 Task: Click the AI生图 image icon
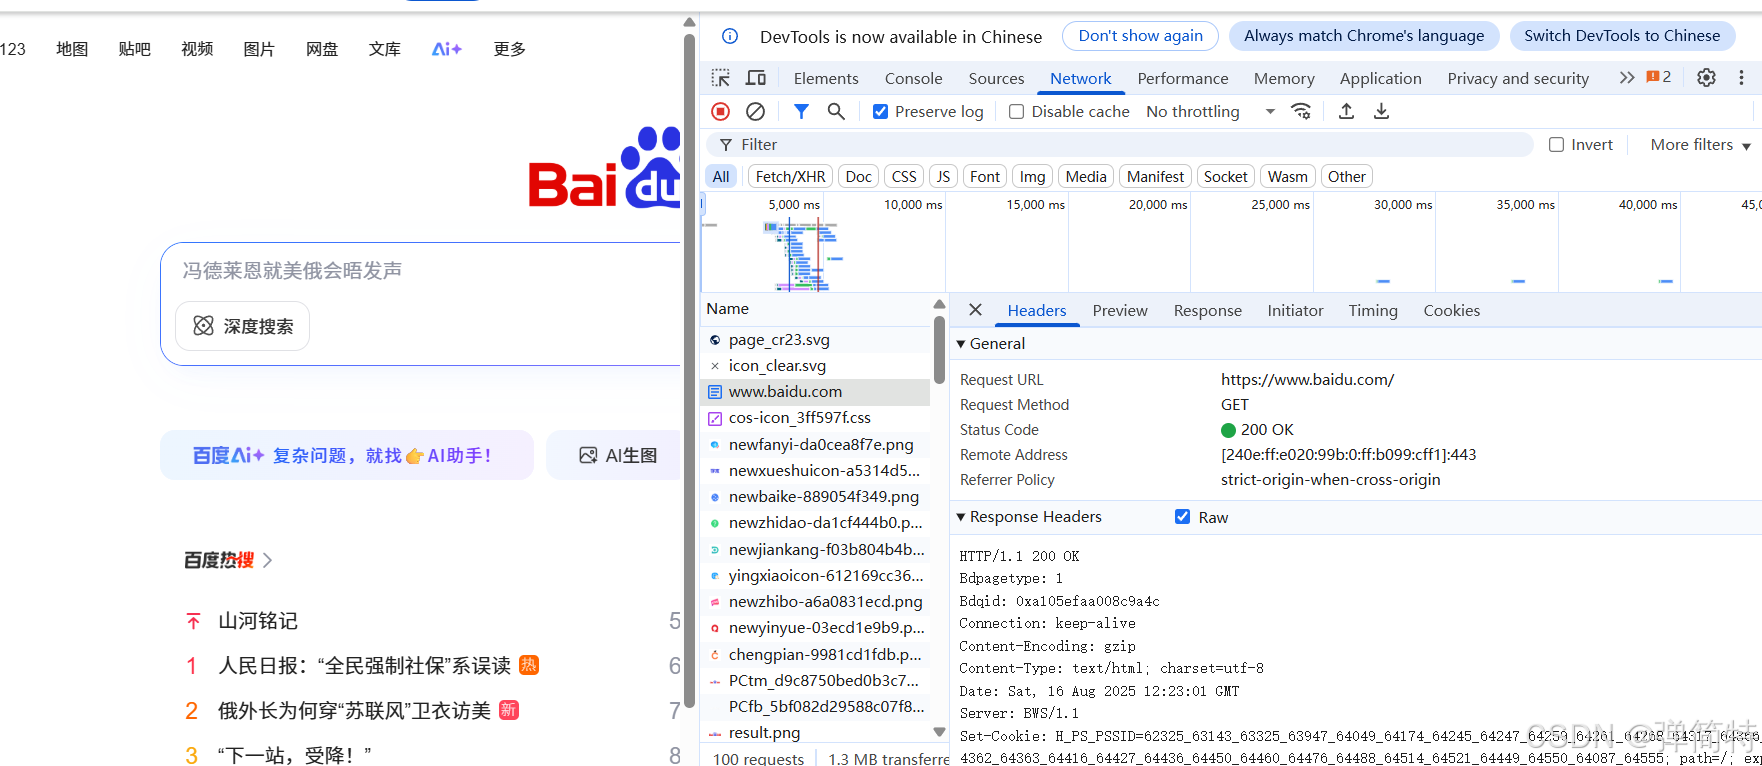pos(588,456)
